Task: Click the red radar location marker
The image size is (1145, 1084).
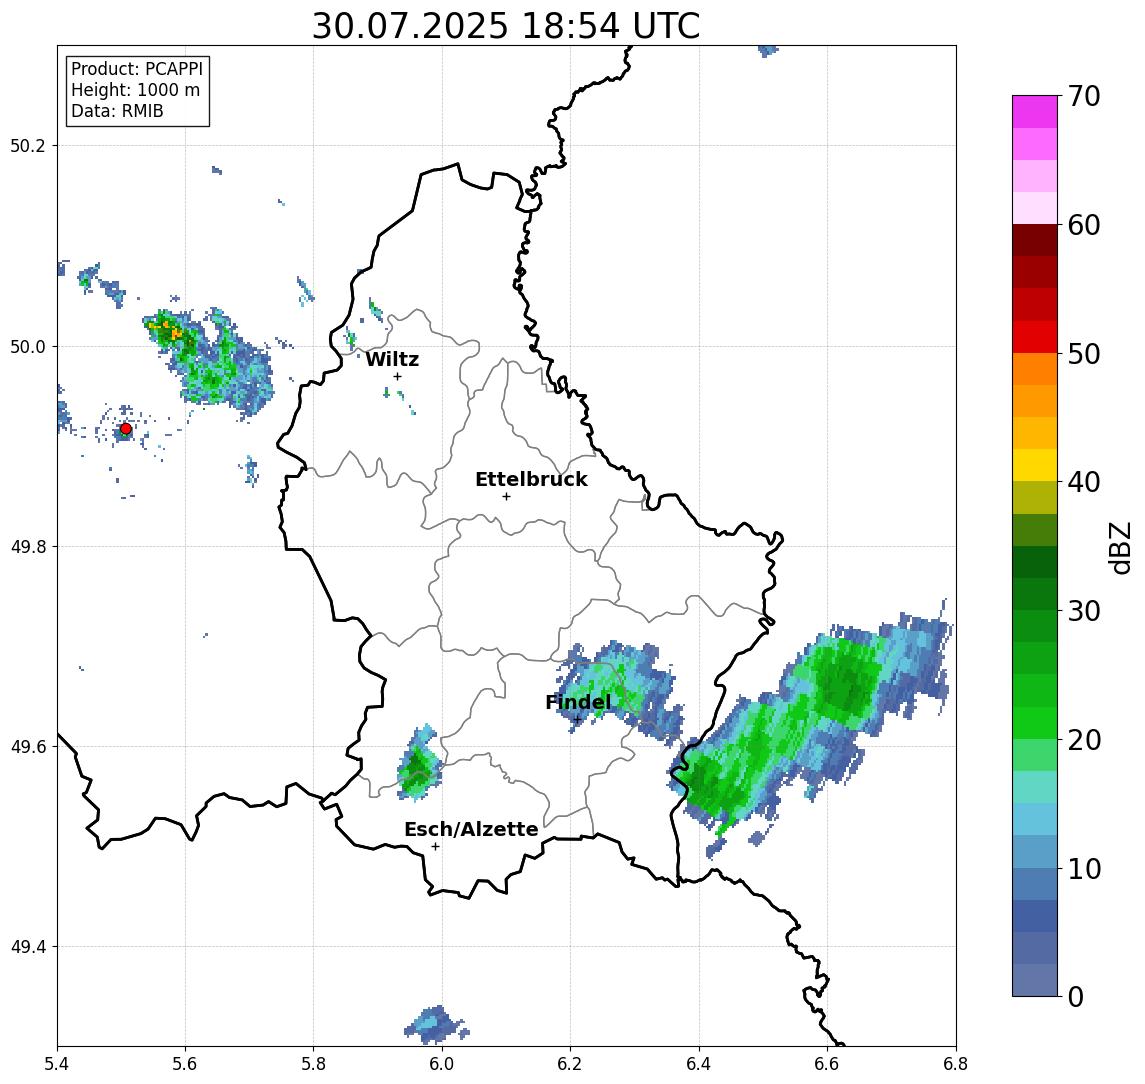Action: [x=126, y=429]
